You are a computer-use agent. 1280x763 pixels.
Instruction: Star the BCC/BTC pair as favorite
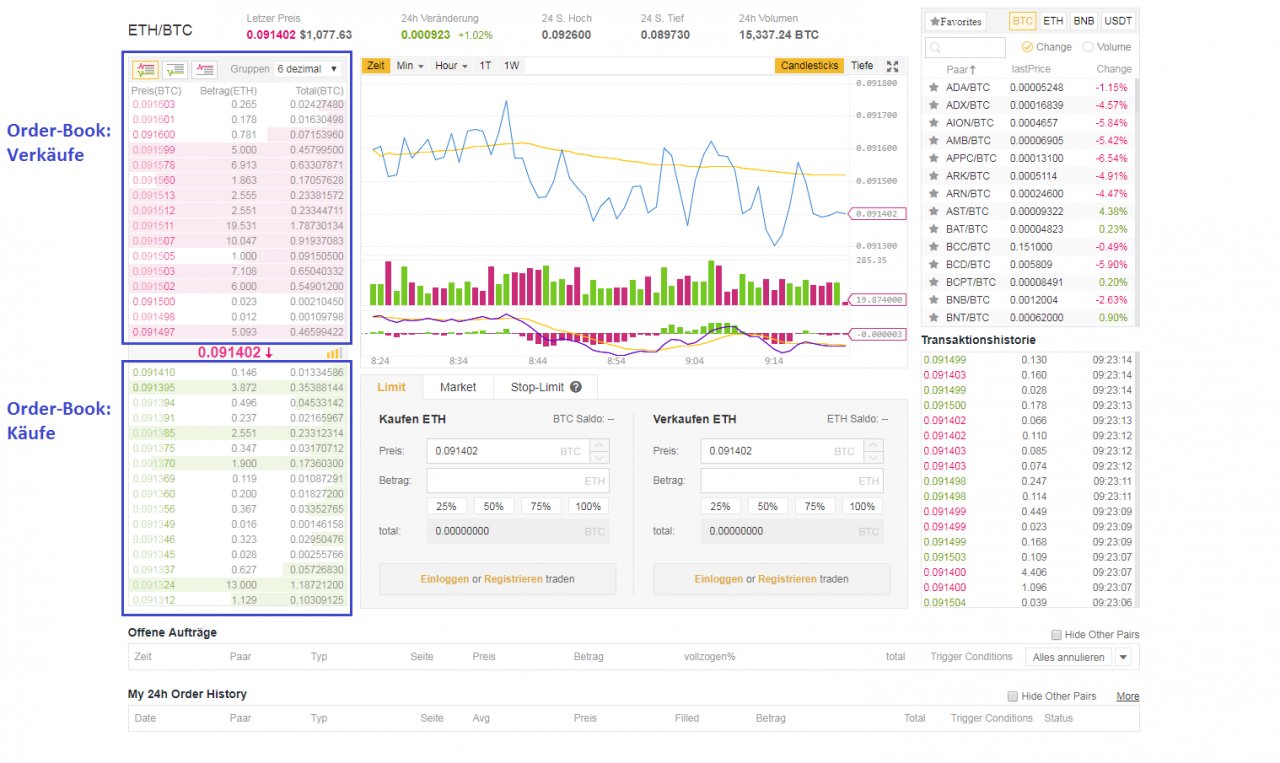click(x=933, y=246)
